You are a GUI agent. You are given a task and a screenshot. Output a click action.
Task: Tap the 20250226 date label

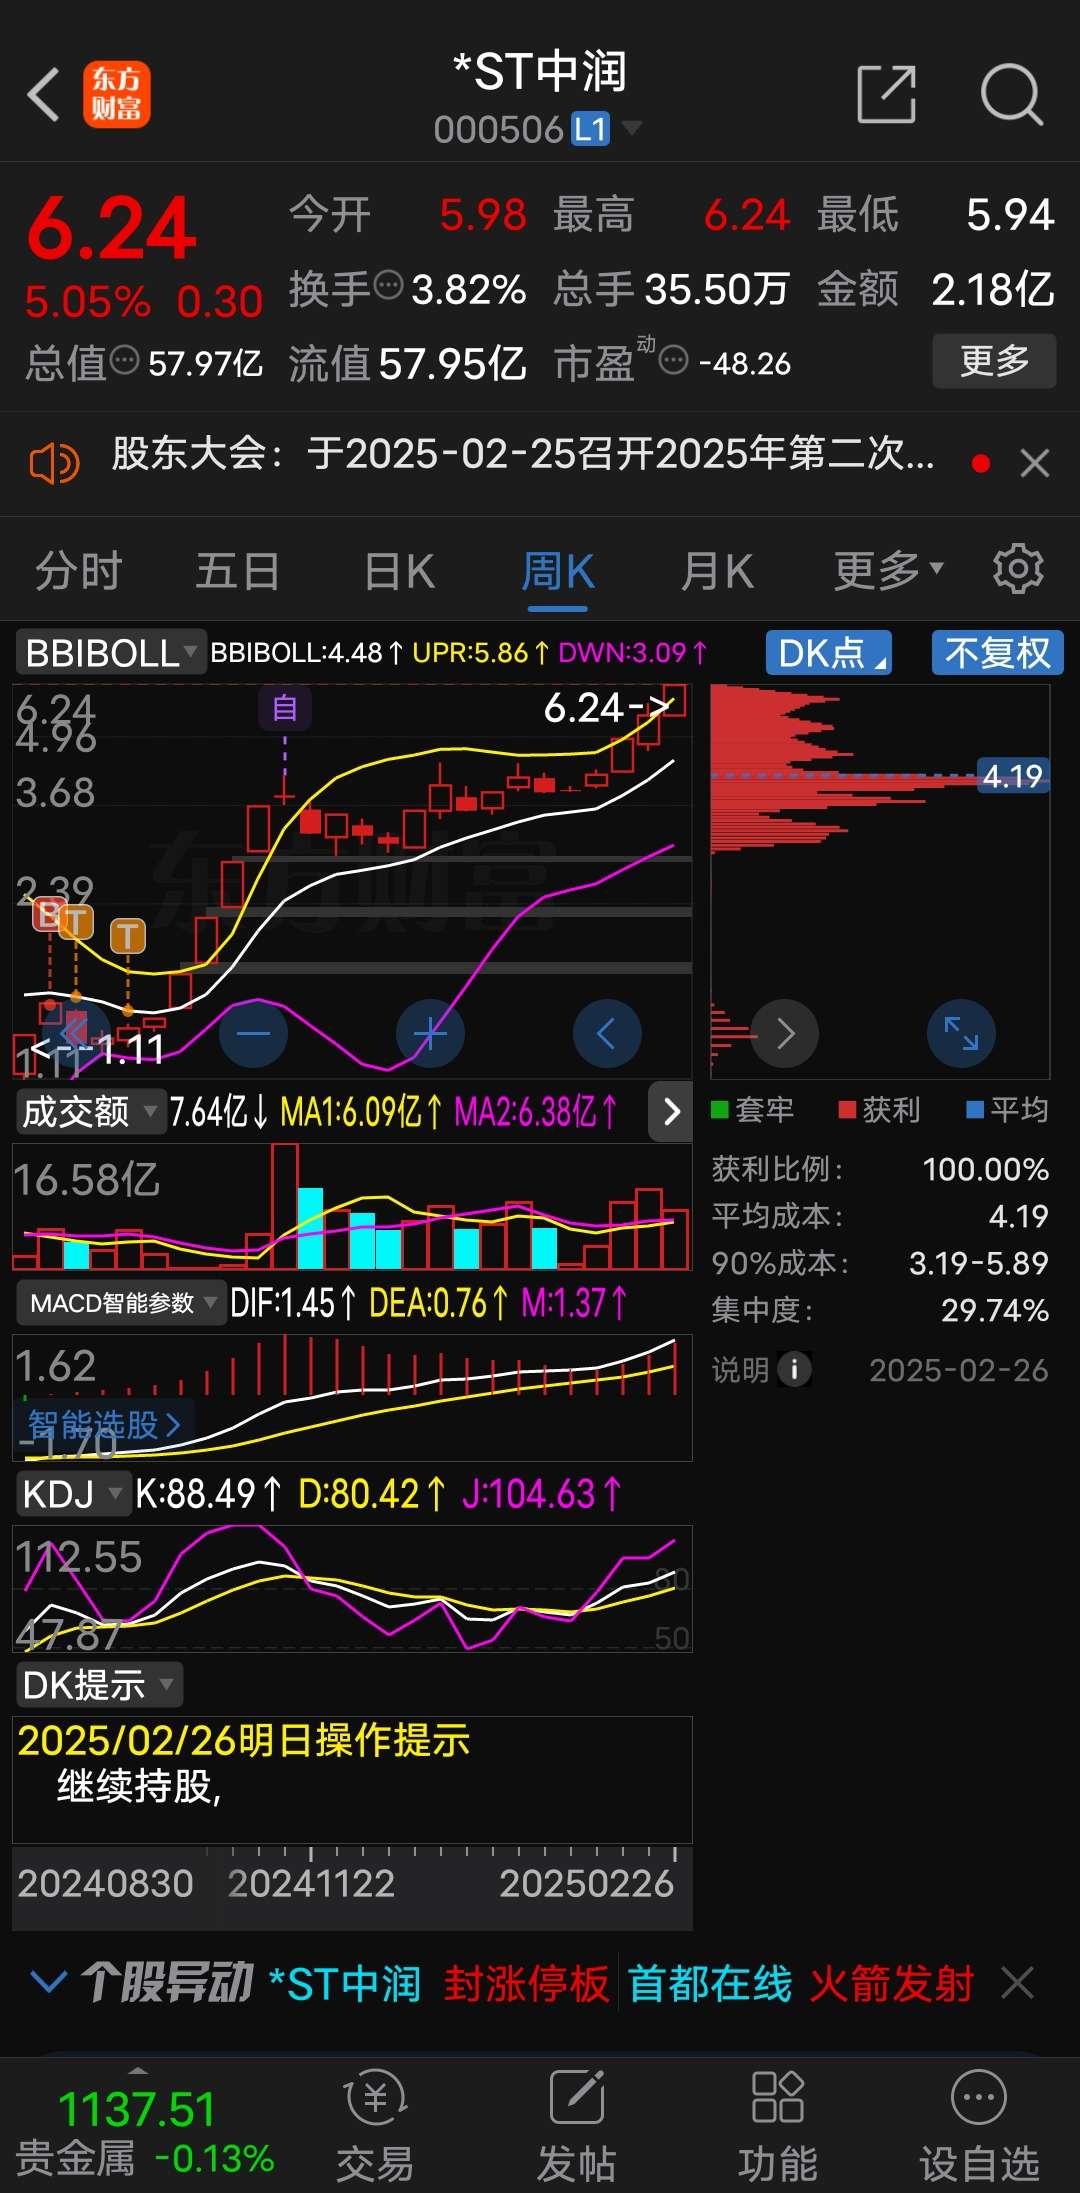pyautogui.click(x=586, y=1883)
